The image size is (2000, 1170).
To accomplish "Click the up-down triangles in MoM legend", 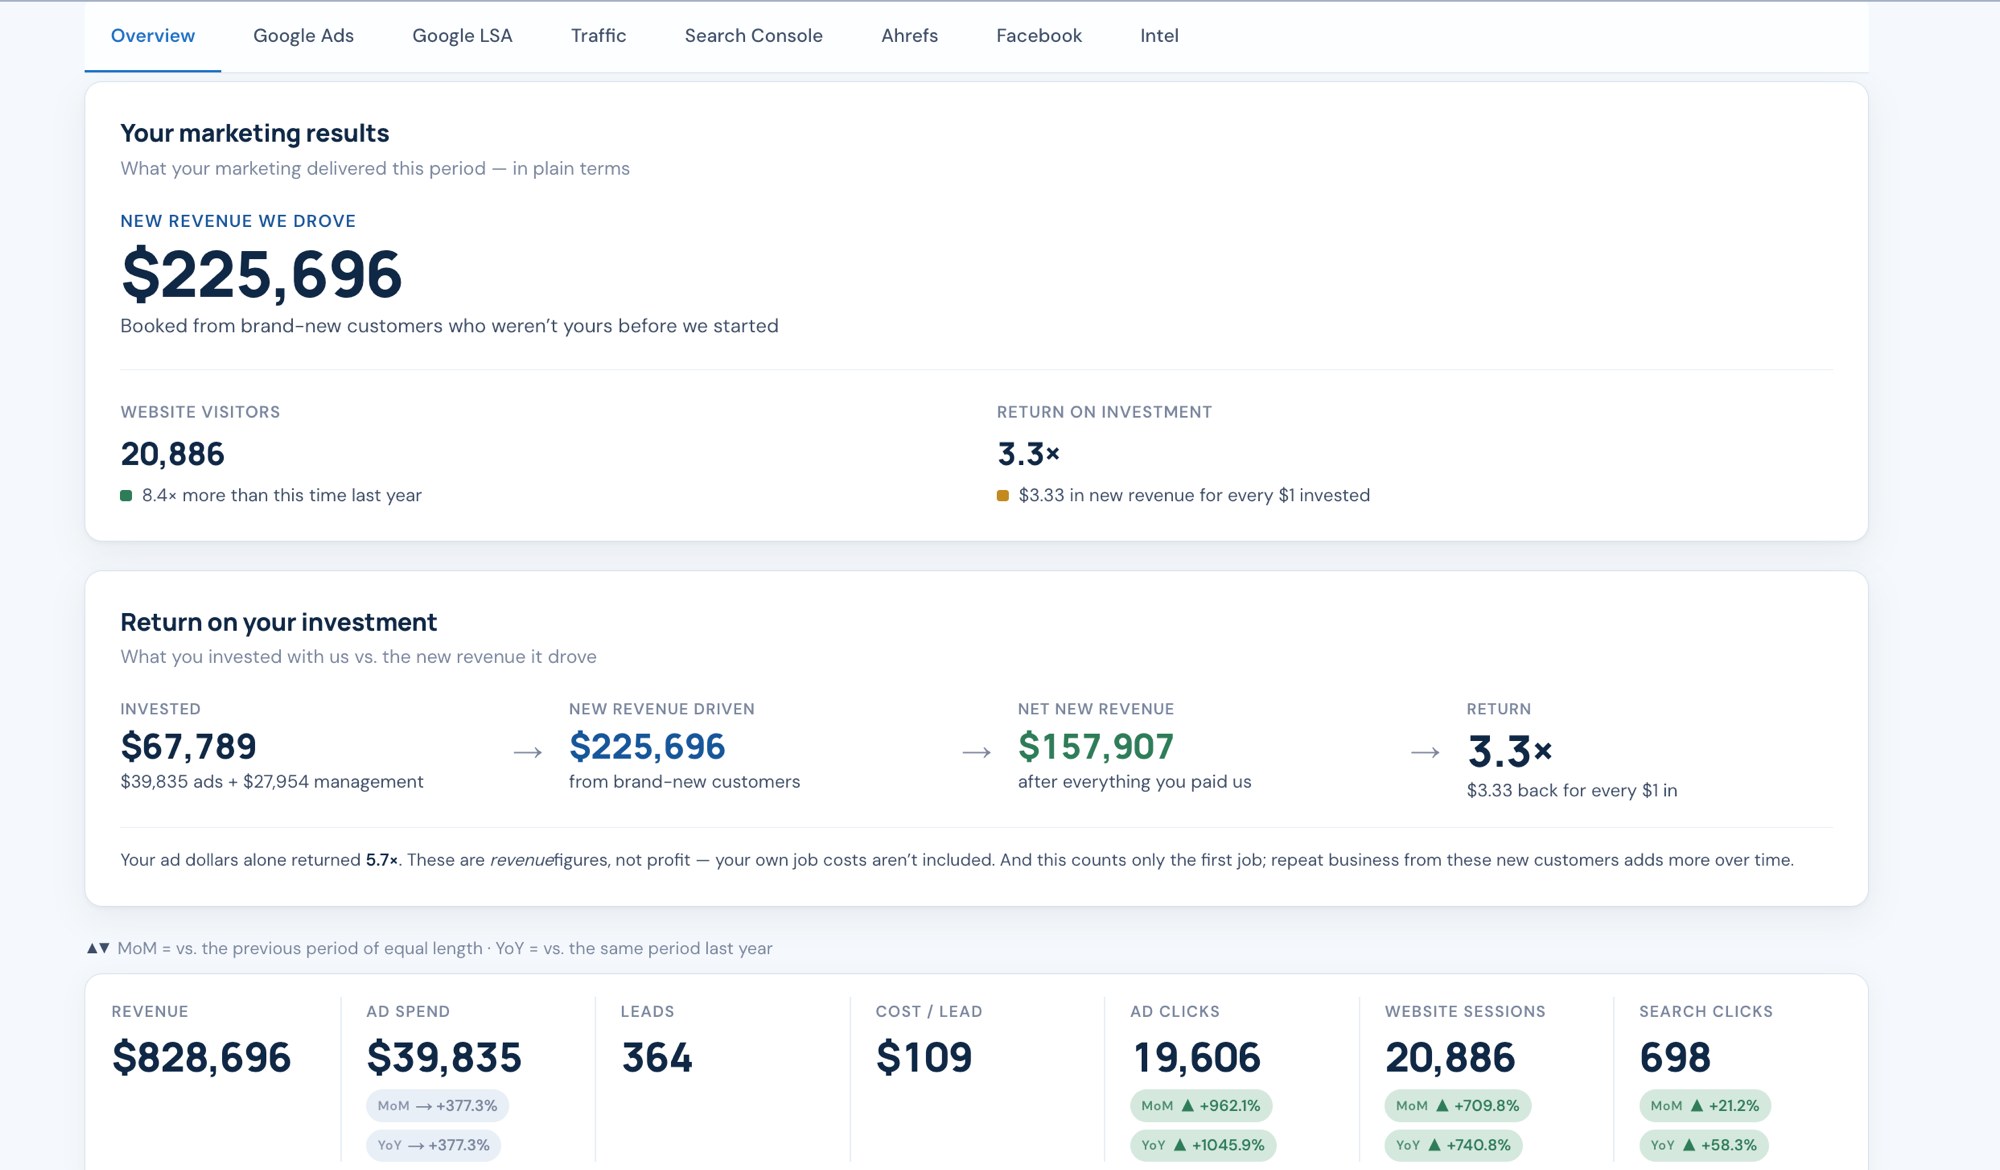I will point(98,948).
